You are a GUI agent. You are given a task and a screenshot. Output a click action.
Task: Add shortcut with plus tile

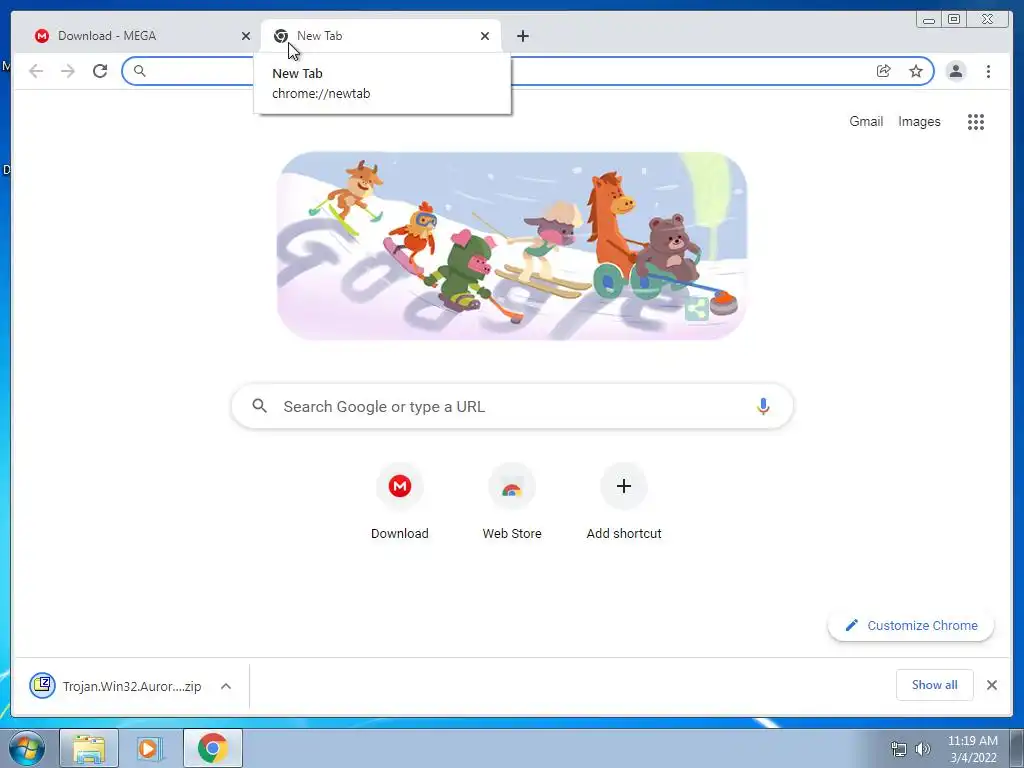click(x=624, y=502)
